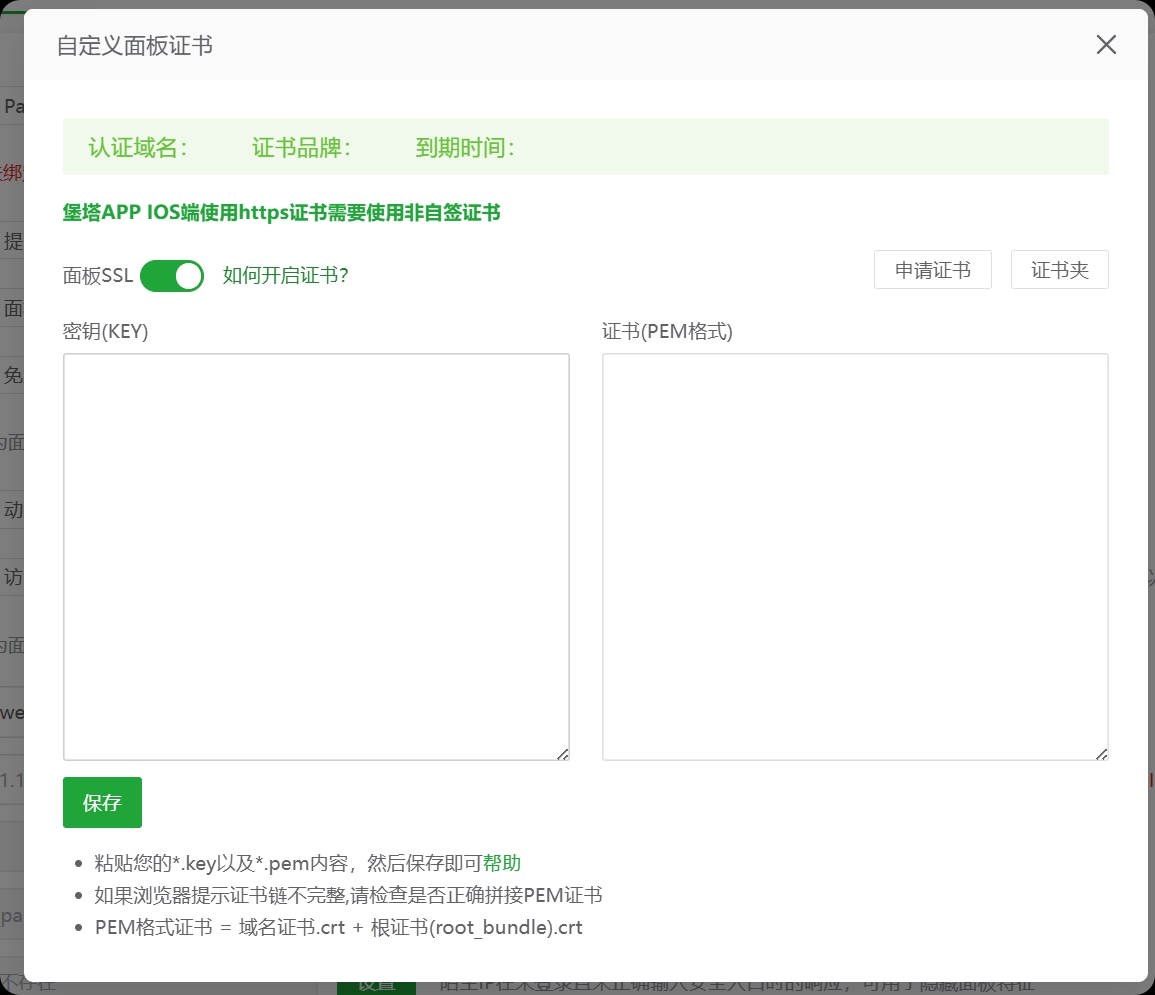Screen dimensions: 1155x995
Task: Grab the 证书(PEM格式) textarea resize handle
Action: tap(1102, 754)
